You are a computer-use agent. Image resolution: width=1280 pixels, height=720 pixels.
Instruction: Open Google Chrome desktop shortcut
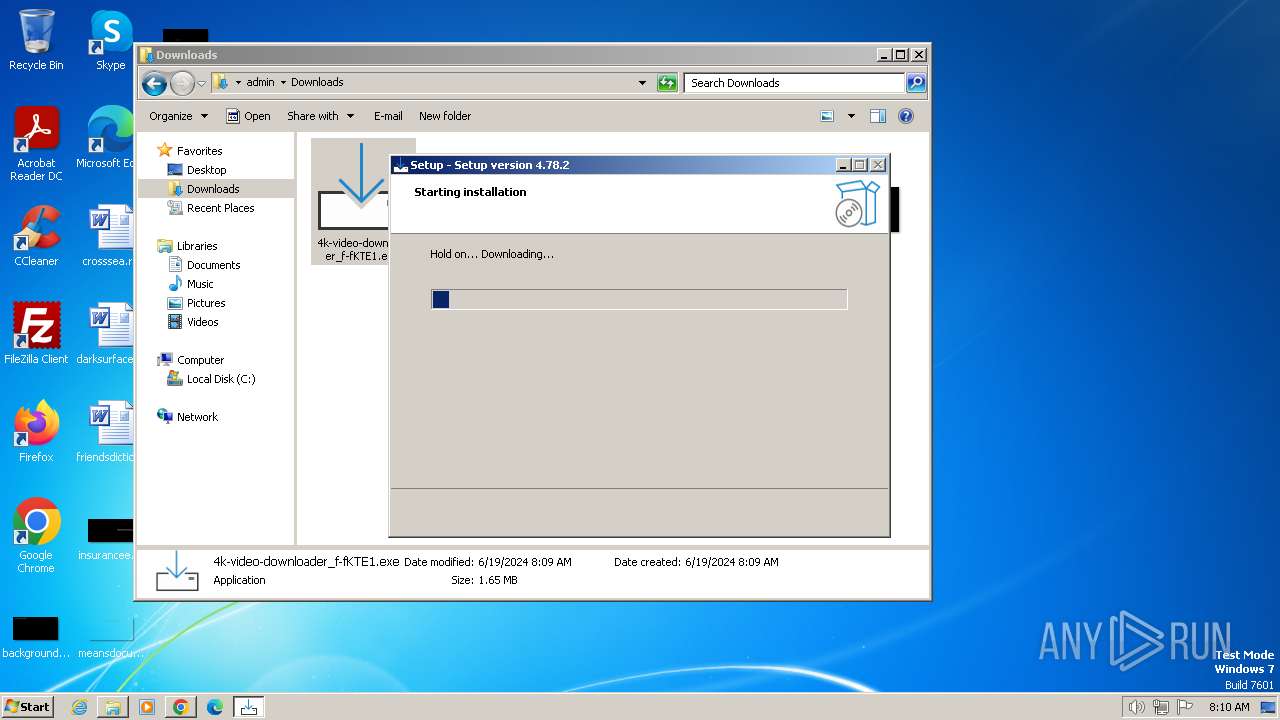click(x=36, y=536)
